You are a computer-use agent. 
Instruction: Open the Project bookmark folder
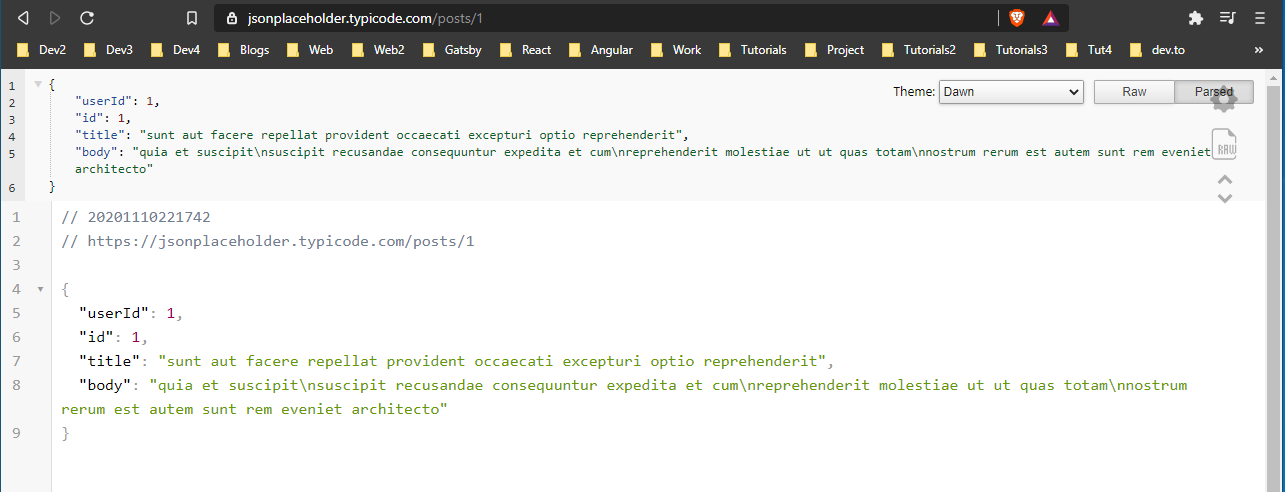coord(833,50)
